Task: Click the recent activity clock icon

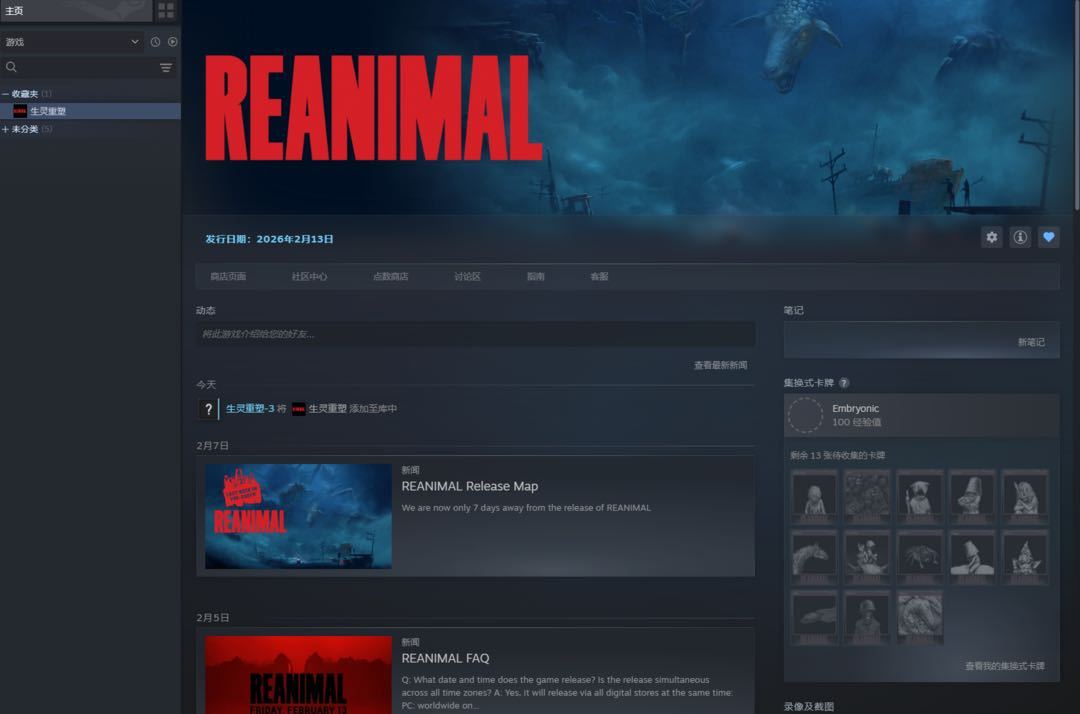Action: point(156,42)
